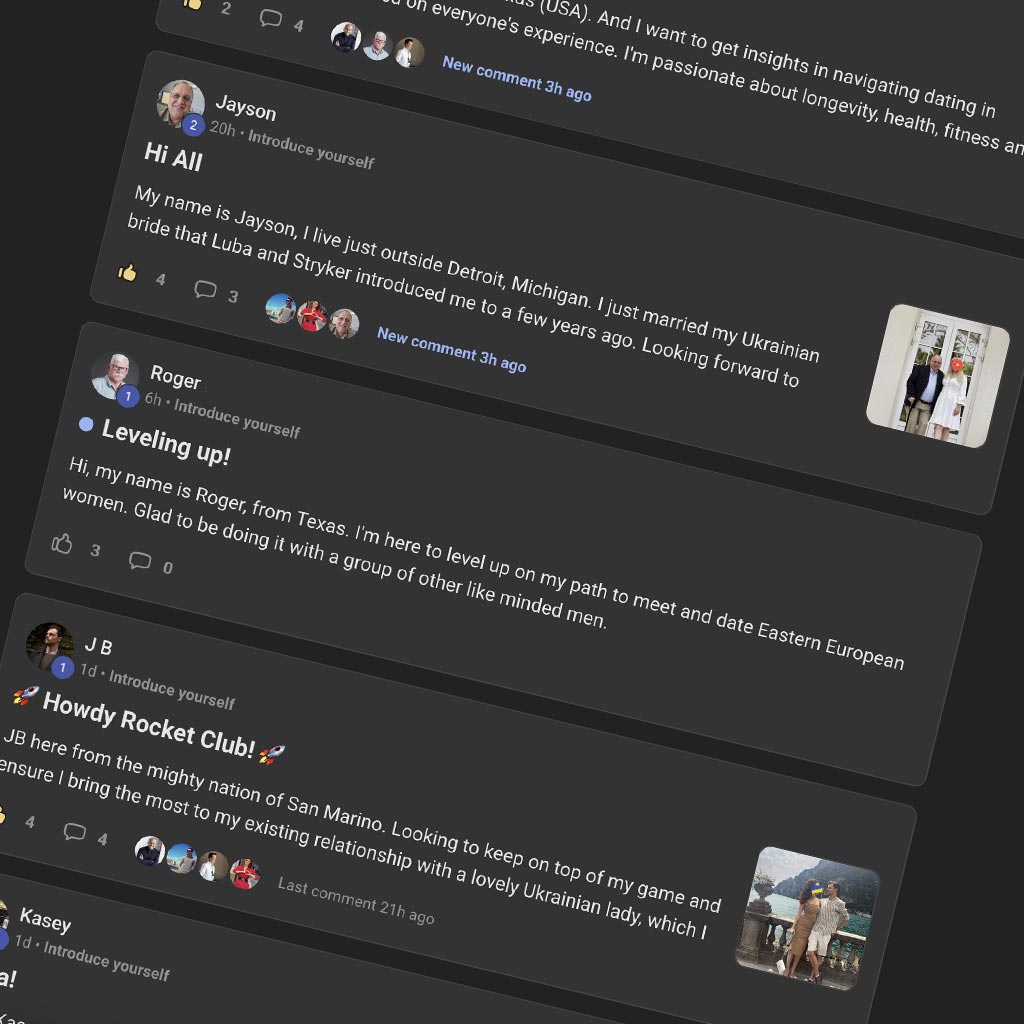Open comment icon on Roger's post

[140, 560]
